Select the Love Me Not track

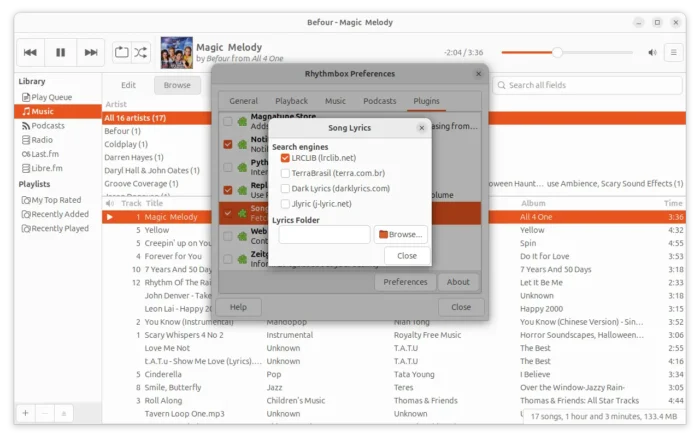[x=394, y=348]
